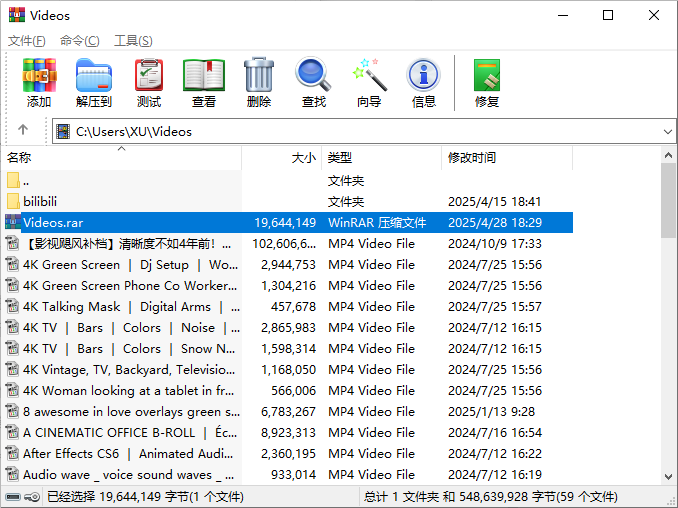Click the scrollbar down arrow
The image size is (678, 508).
(668, 476)
